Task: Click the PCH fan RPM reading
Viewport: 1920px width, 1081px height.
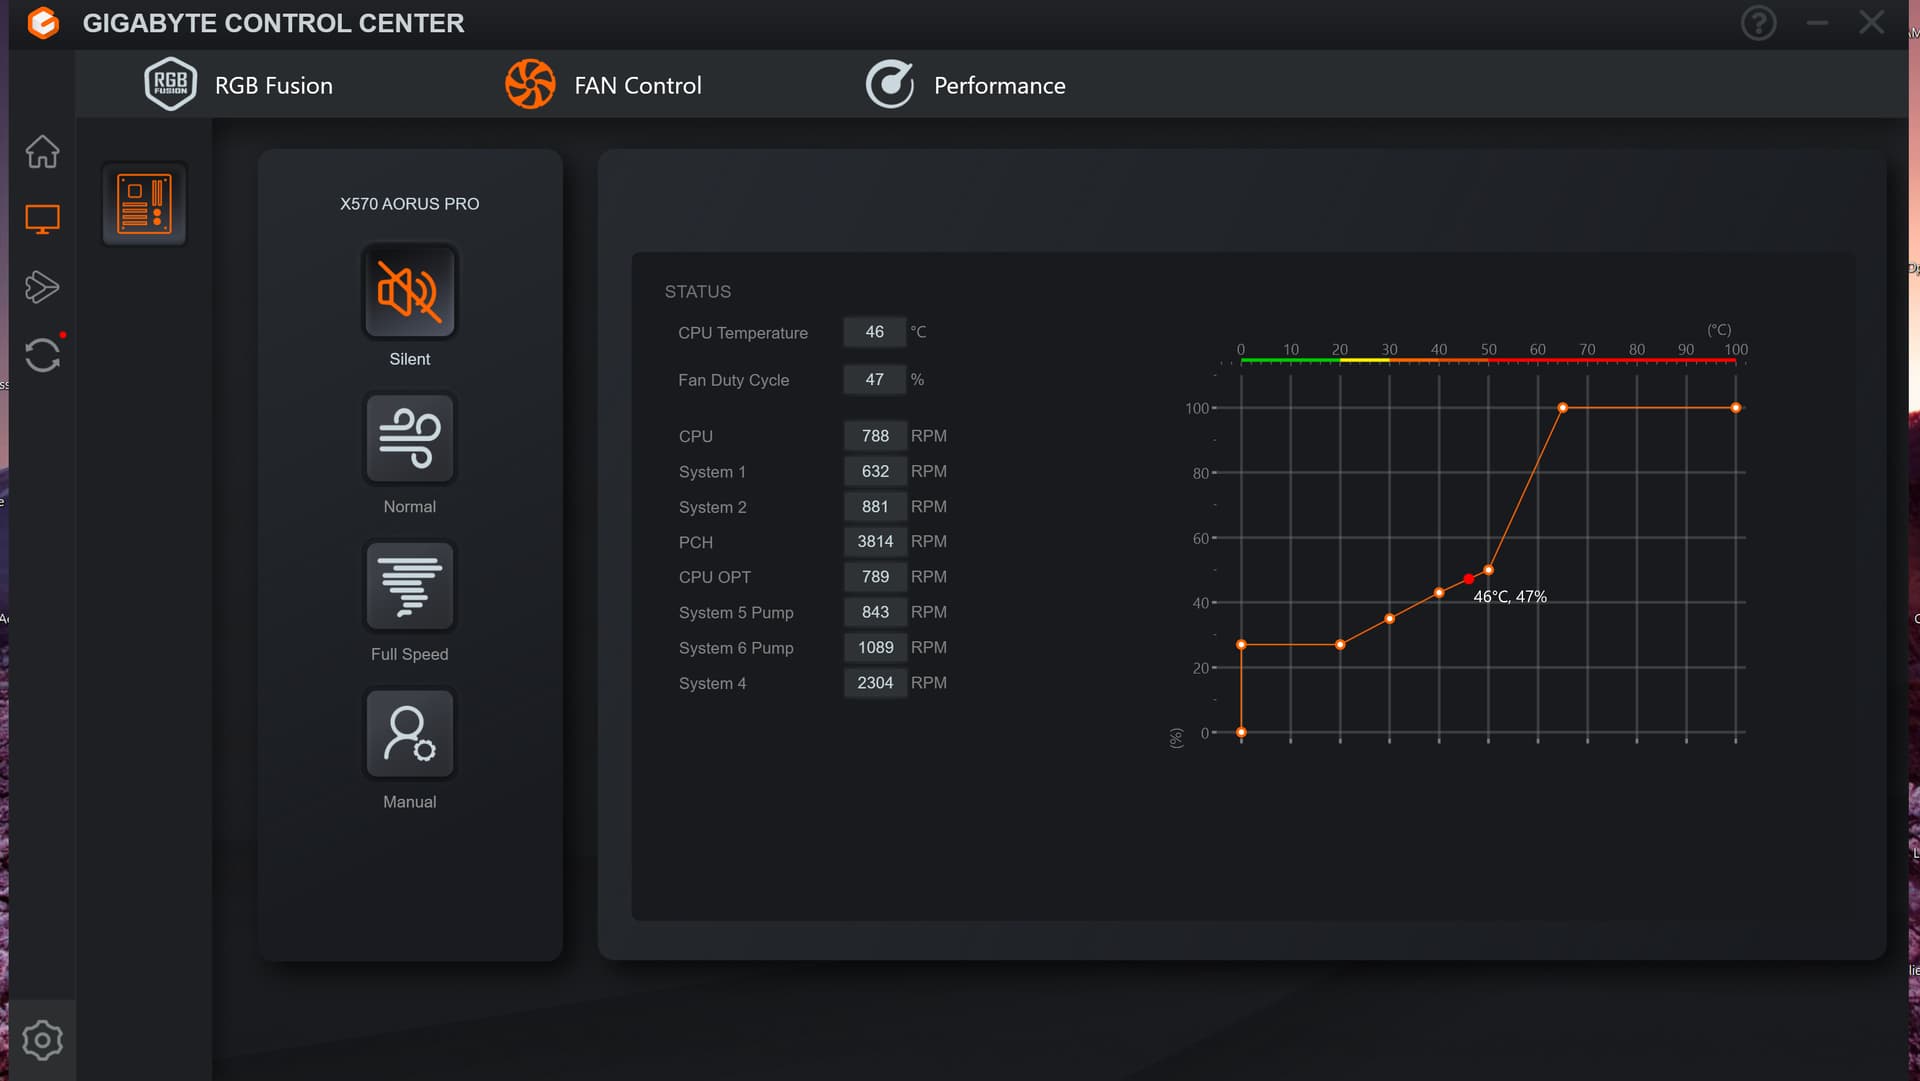Action: [874, 541]
